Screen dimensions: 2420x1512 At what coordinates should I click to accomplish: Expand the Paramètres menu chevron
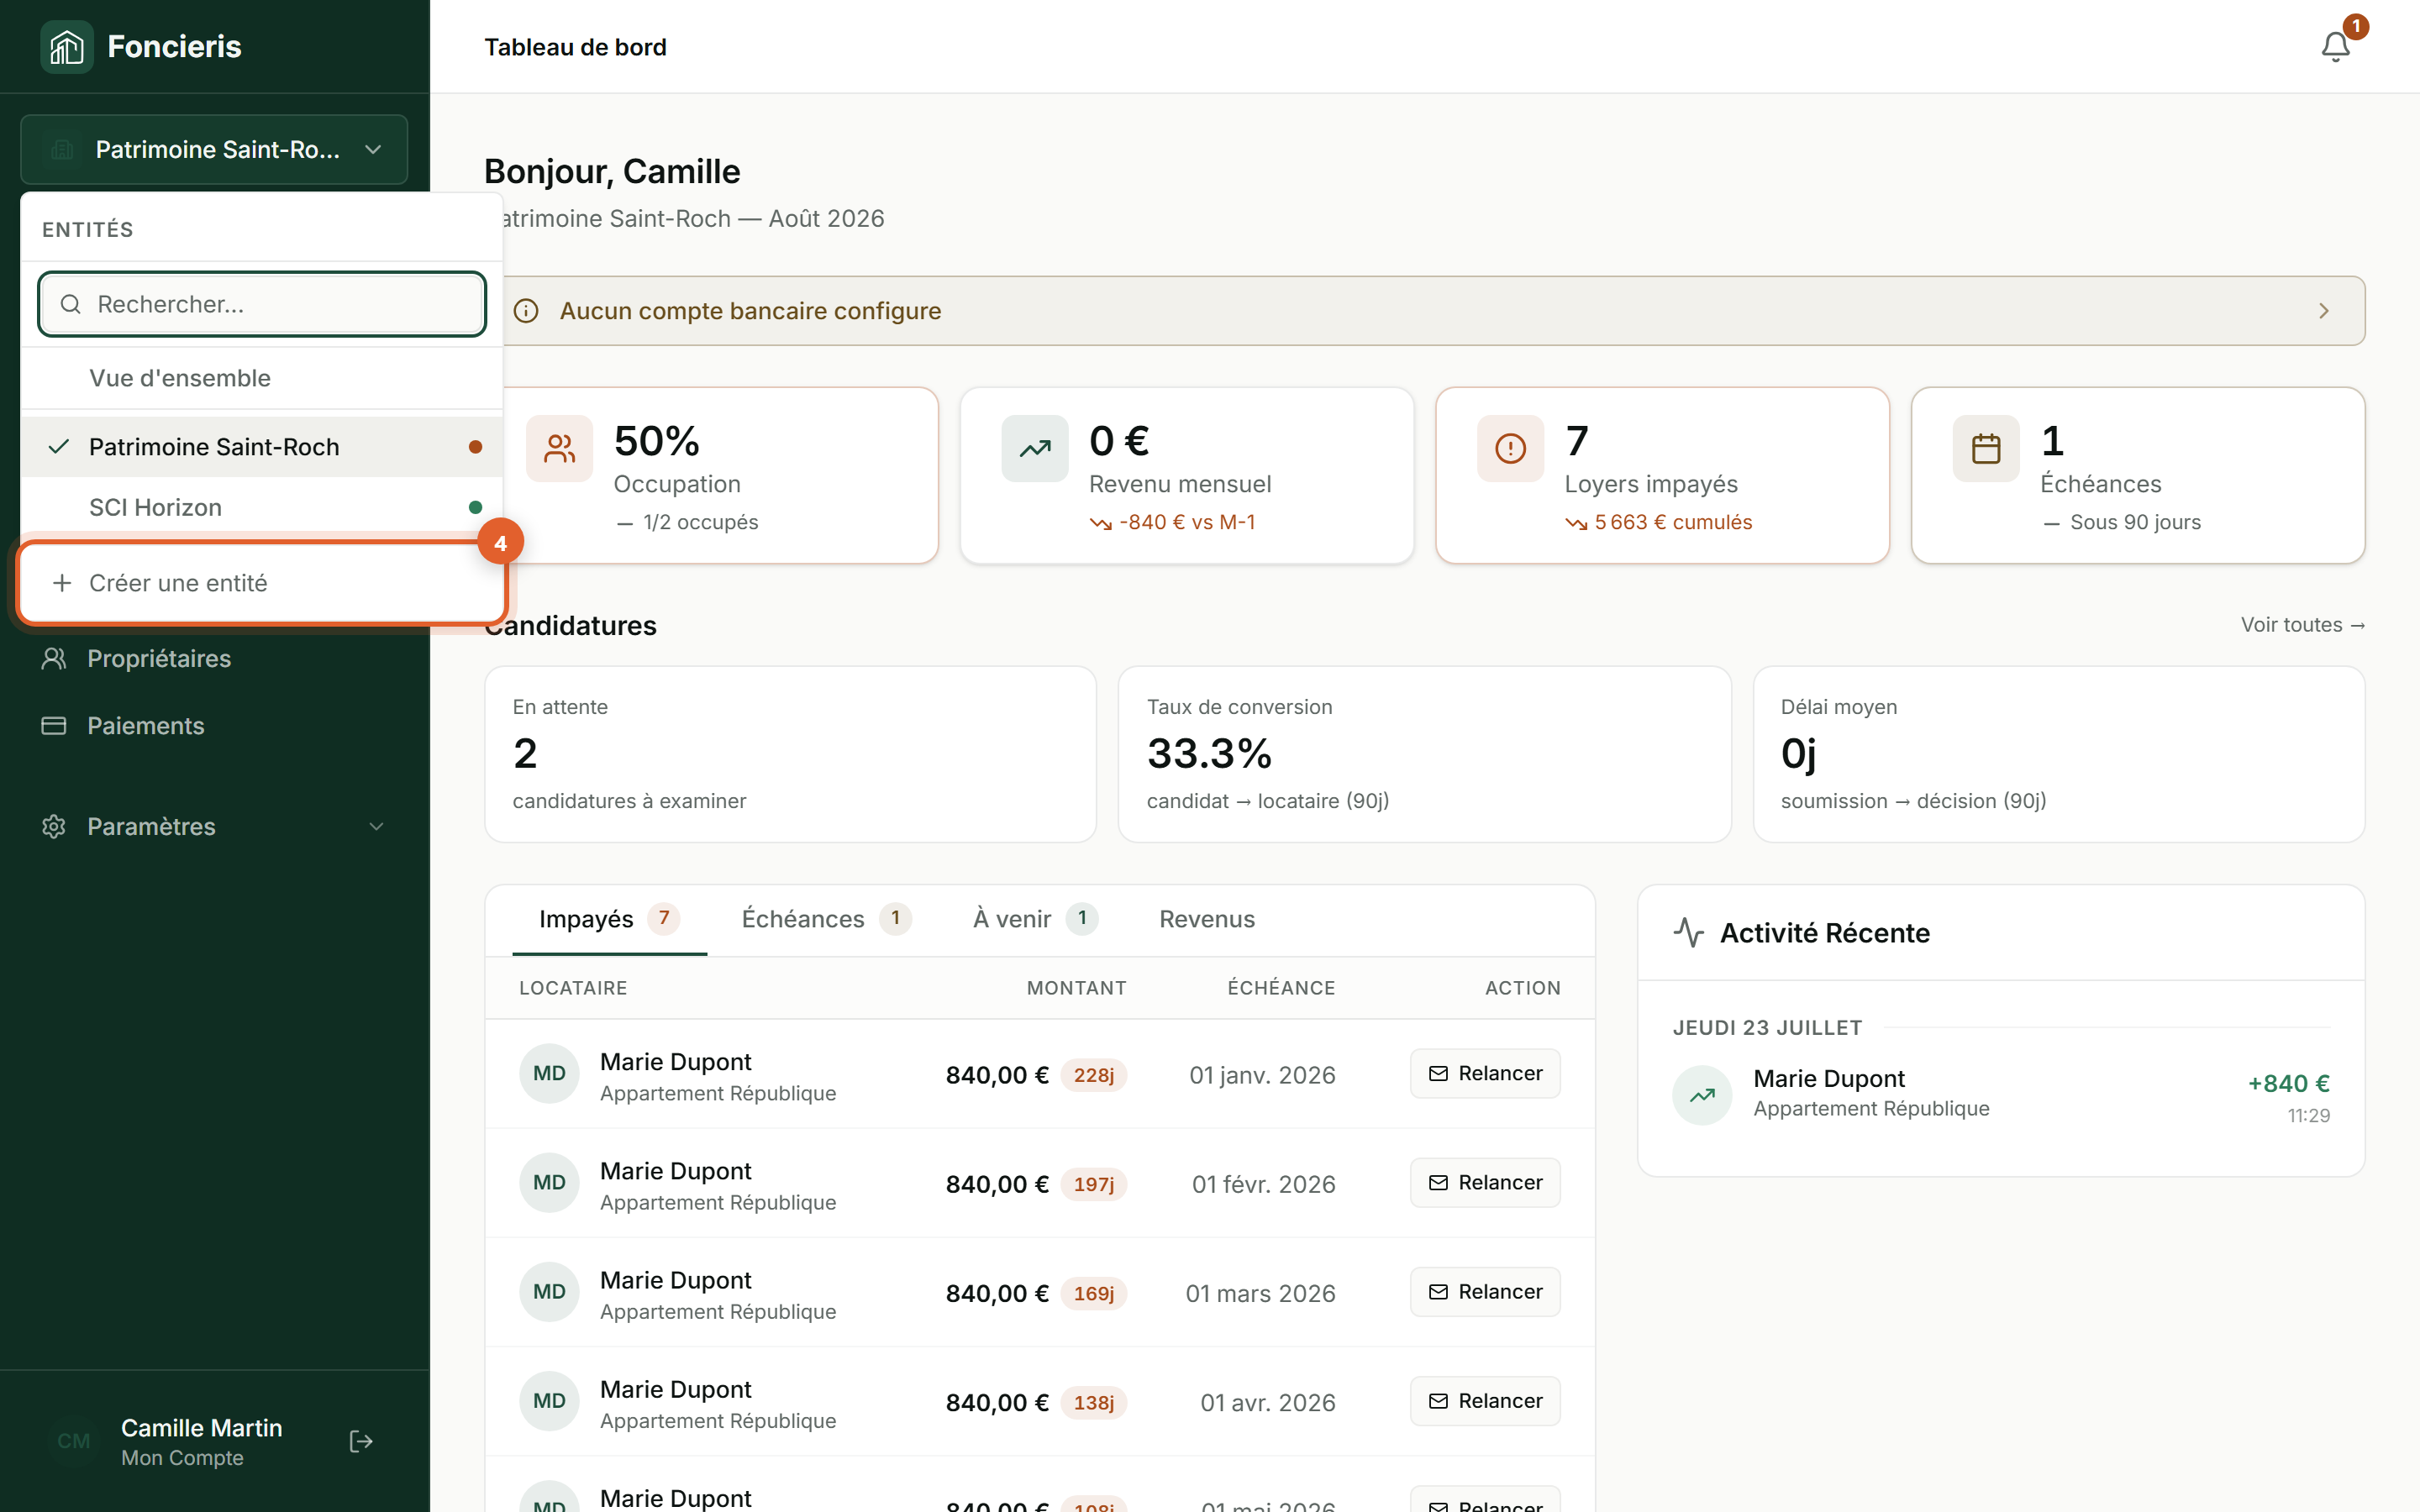tap(376, 826)
